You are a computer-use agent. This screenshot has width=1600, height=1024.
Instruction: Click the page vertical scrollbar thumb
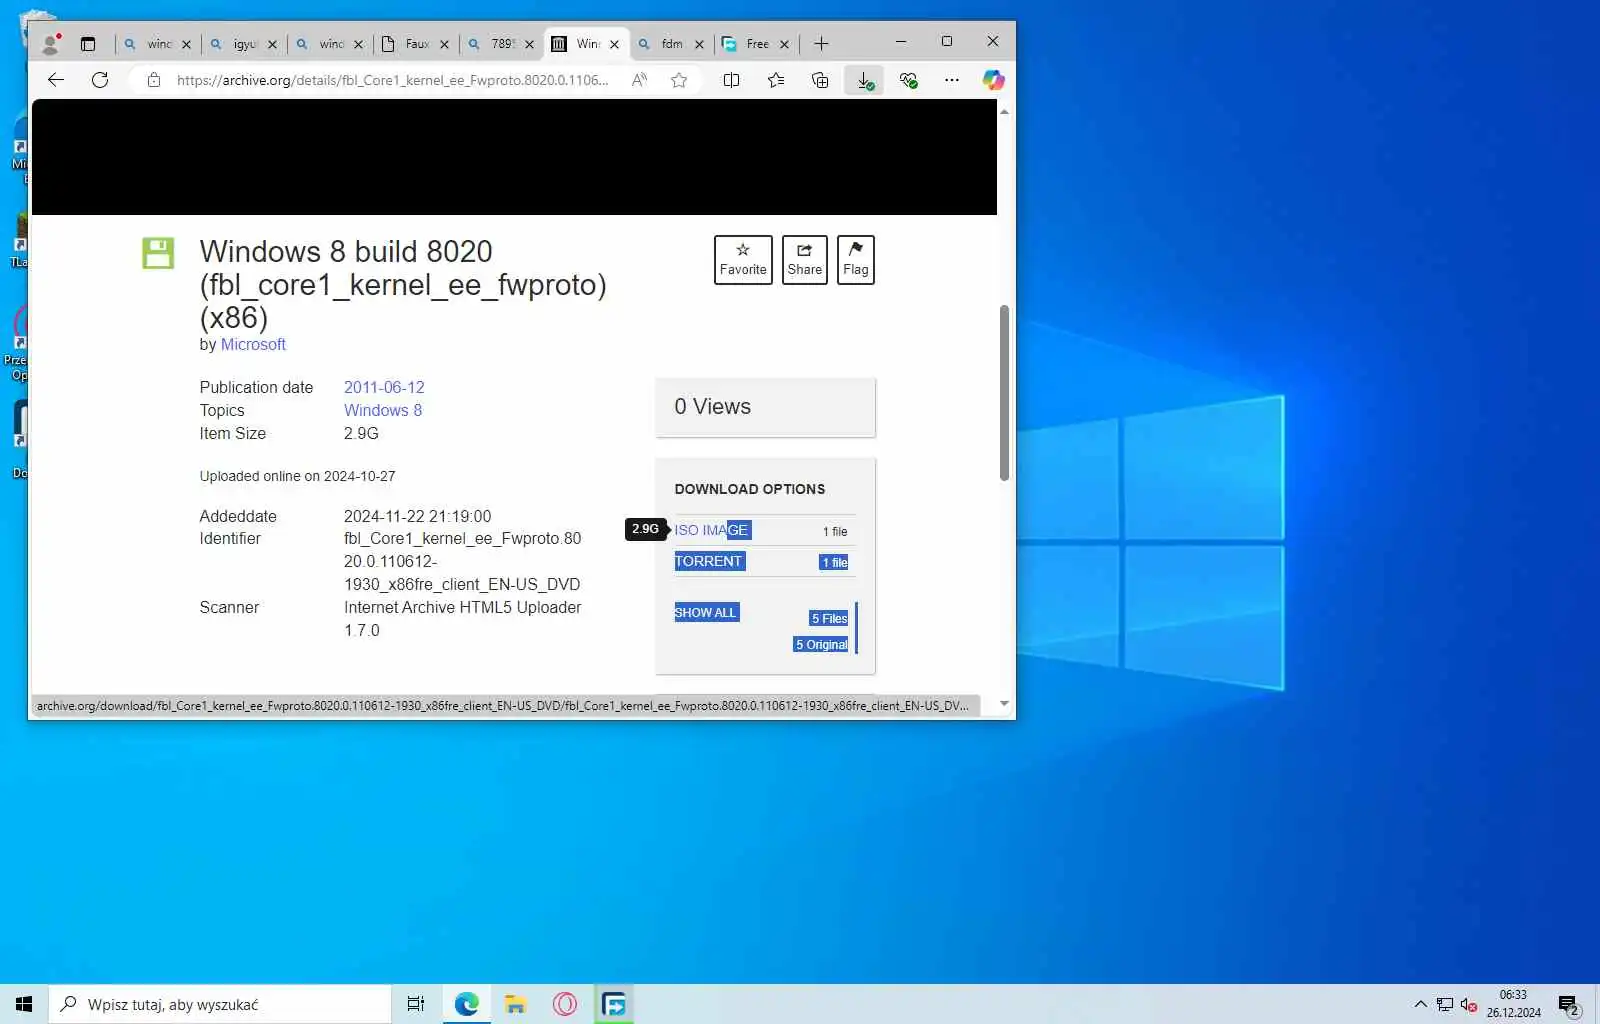pos(1004,392)
